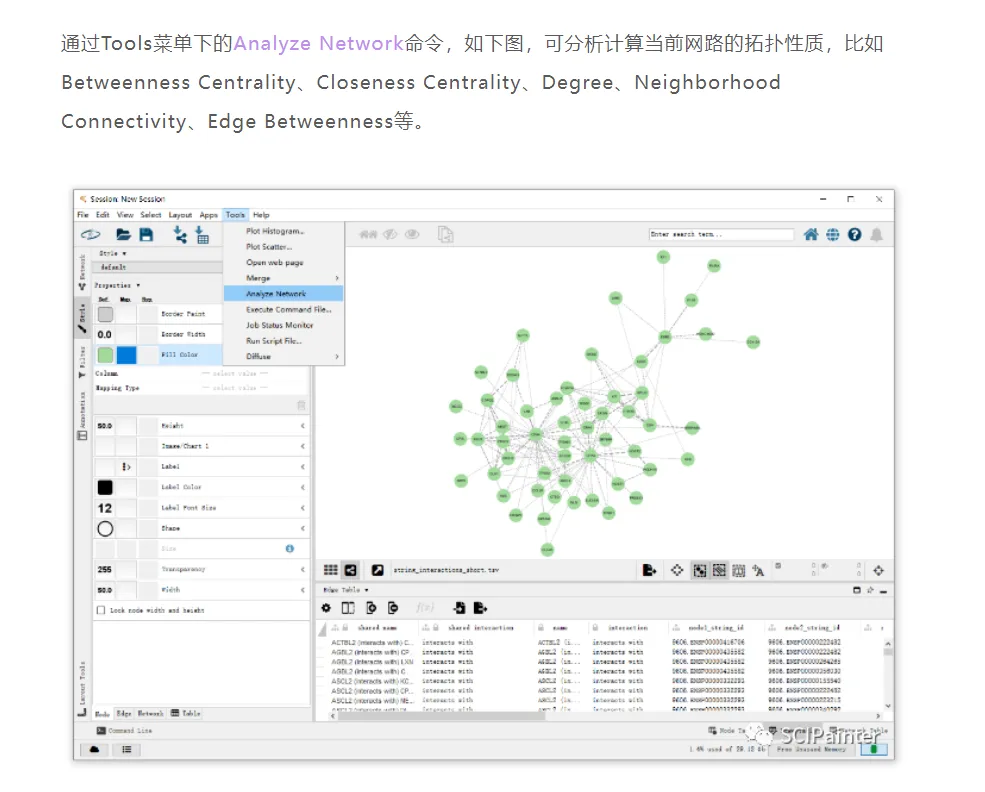985x792 pixels.
Task: Open the table settings gear icon
Action: 326,608
